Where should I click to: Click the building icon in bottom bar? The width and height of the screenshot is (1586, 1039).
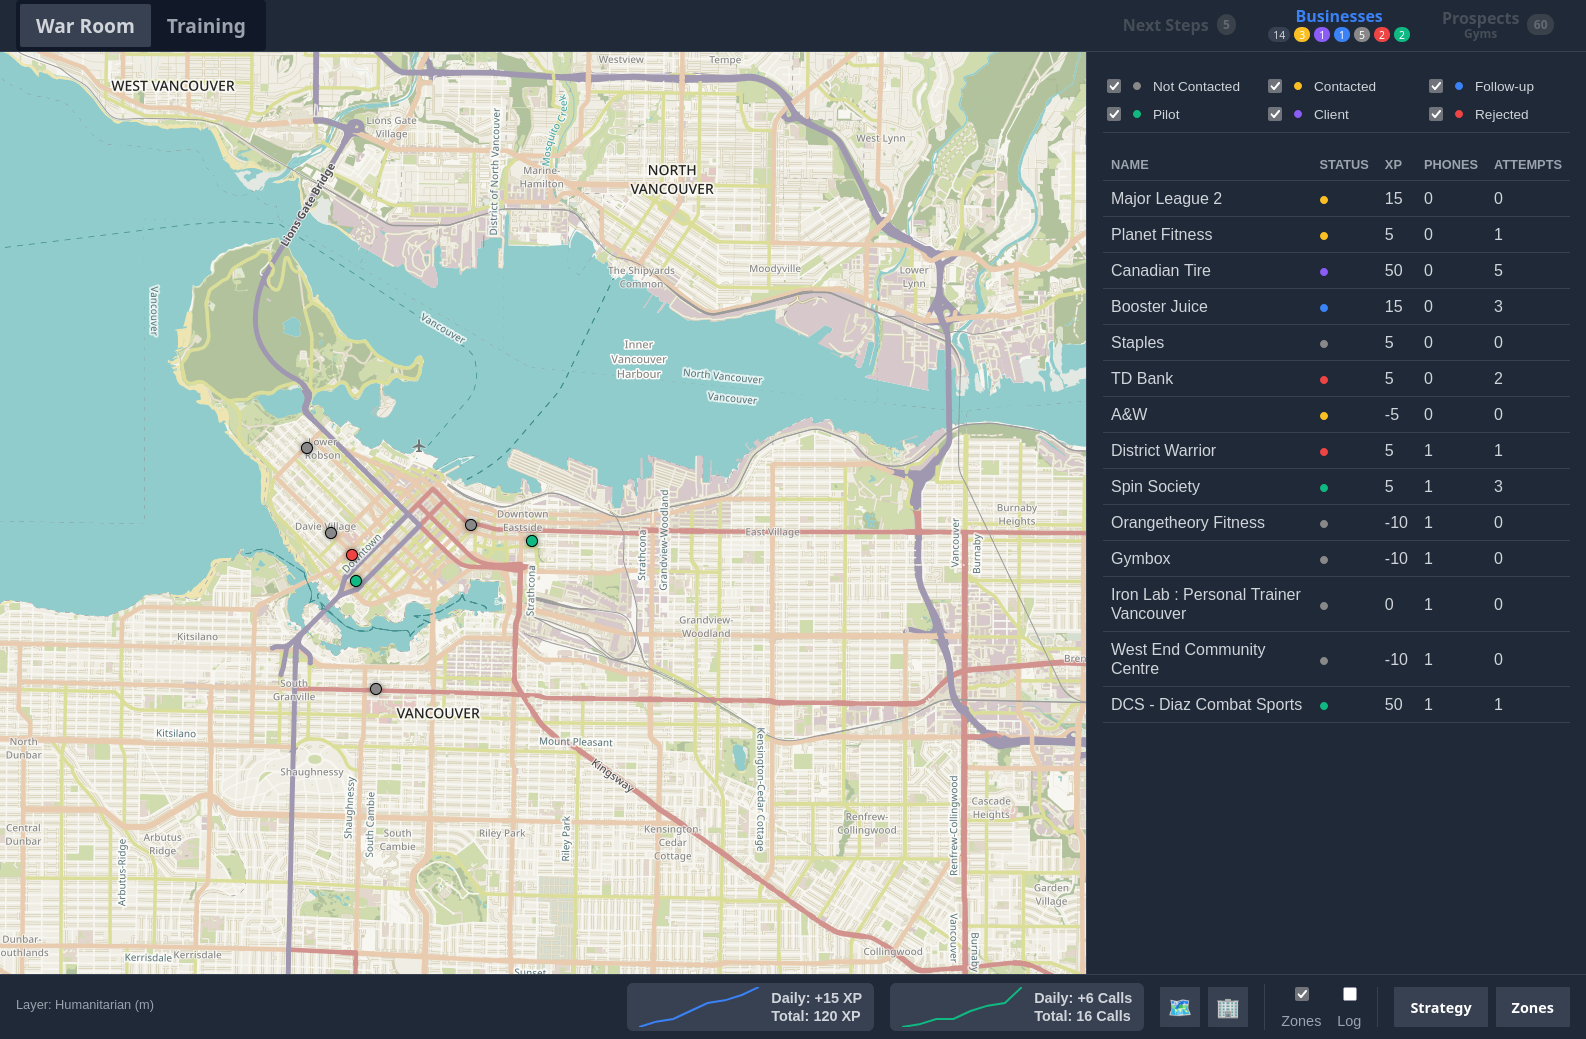click(x=1228, y=1007)
